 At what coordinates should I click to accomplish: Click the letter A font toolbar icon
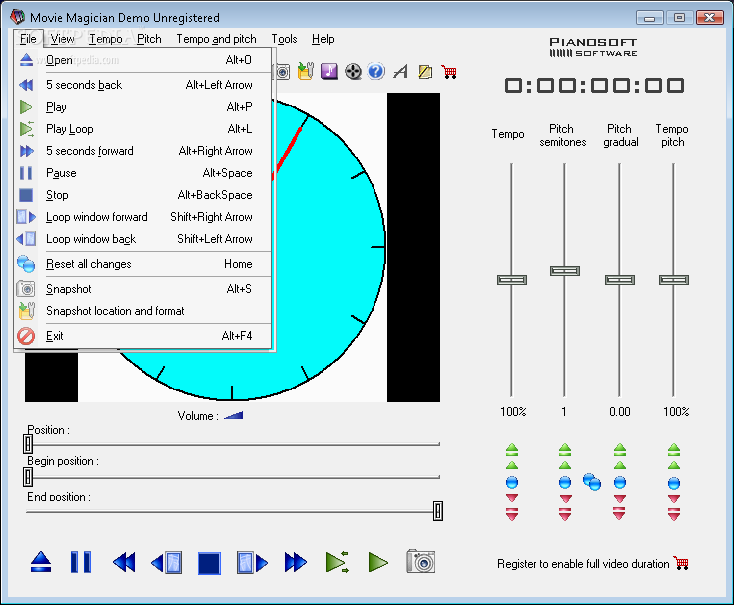[400, 72]
